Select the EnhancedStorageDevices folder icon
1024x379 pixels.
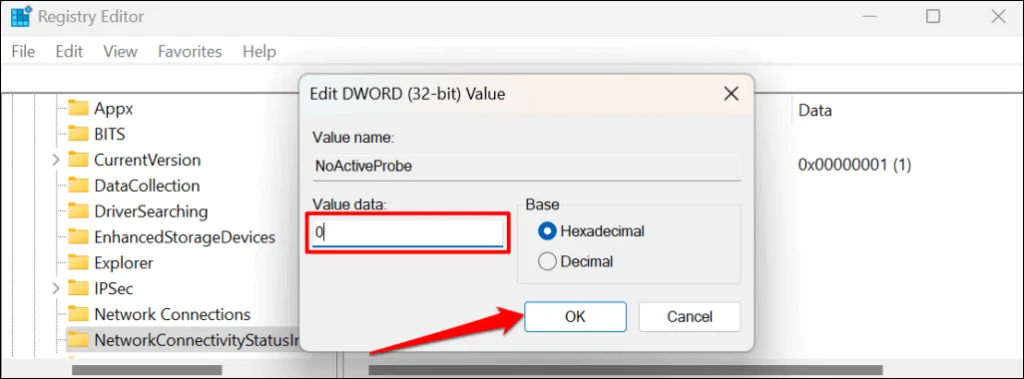coord(78,237)
